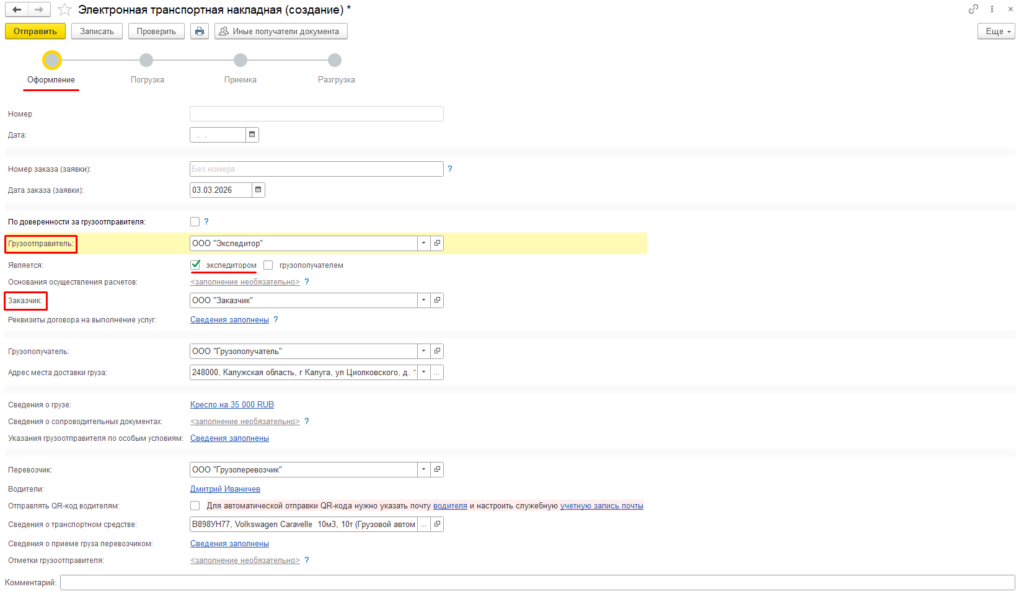
Task: Expand the delivery address dropdown
Action: click(x=424, y=373)
